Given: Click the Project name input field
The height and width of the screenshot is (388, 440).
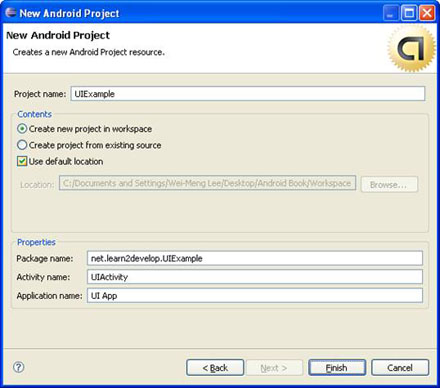Looking at the screenshot, I should (x=248, y=94).
